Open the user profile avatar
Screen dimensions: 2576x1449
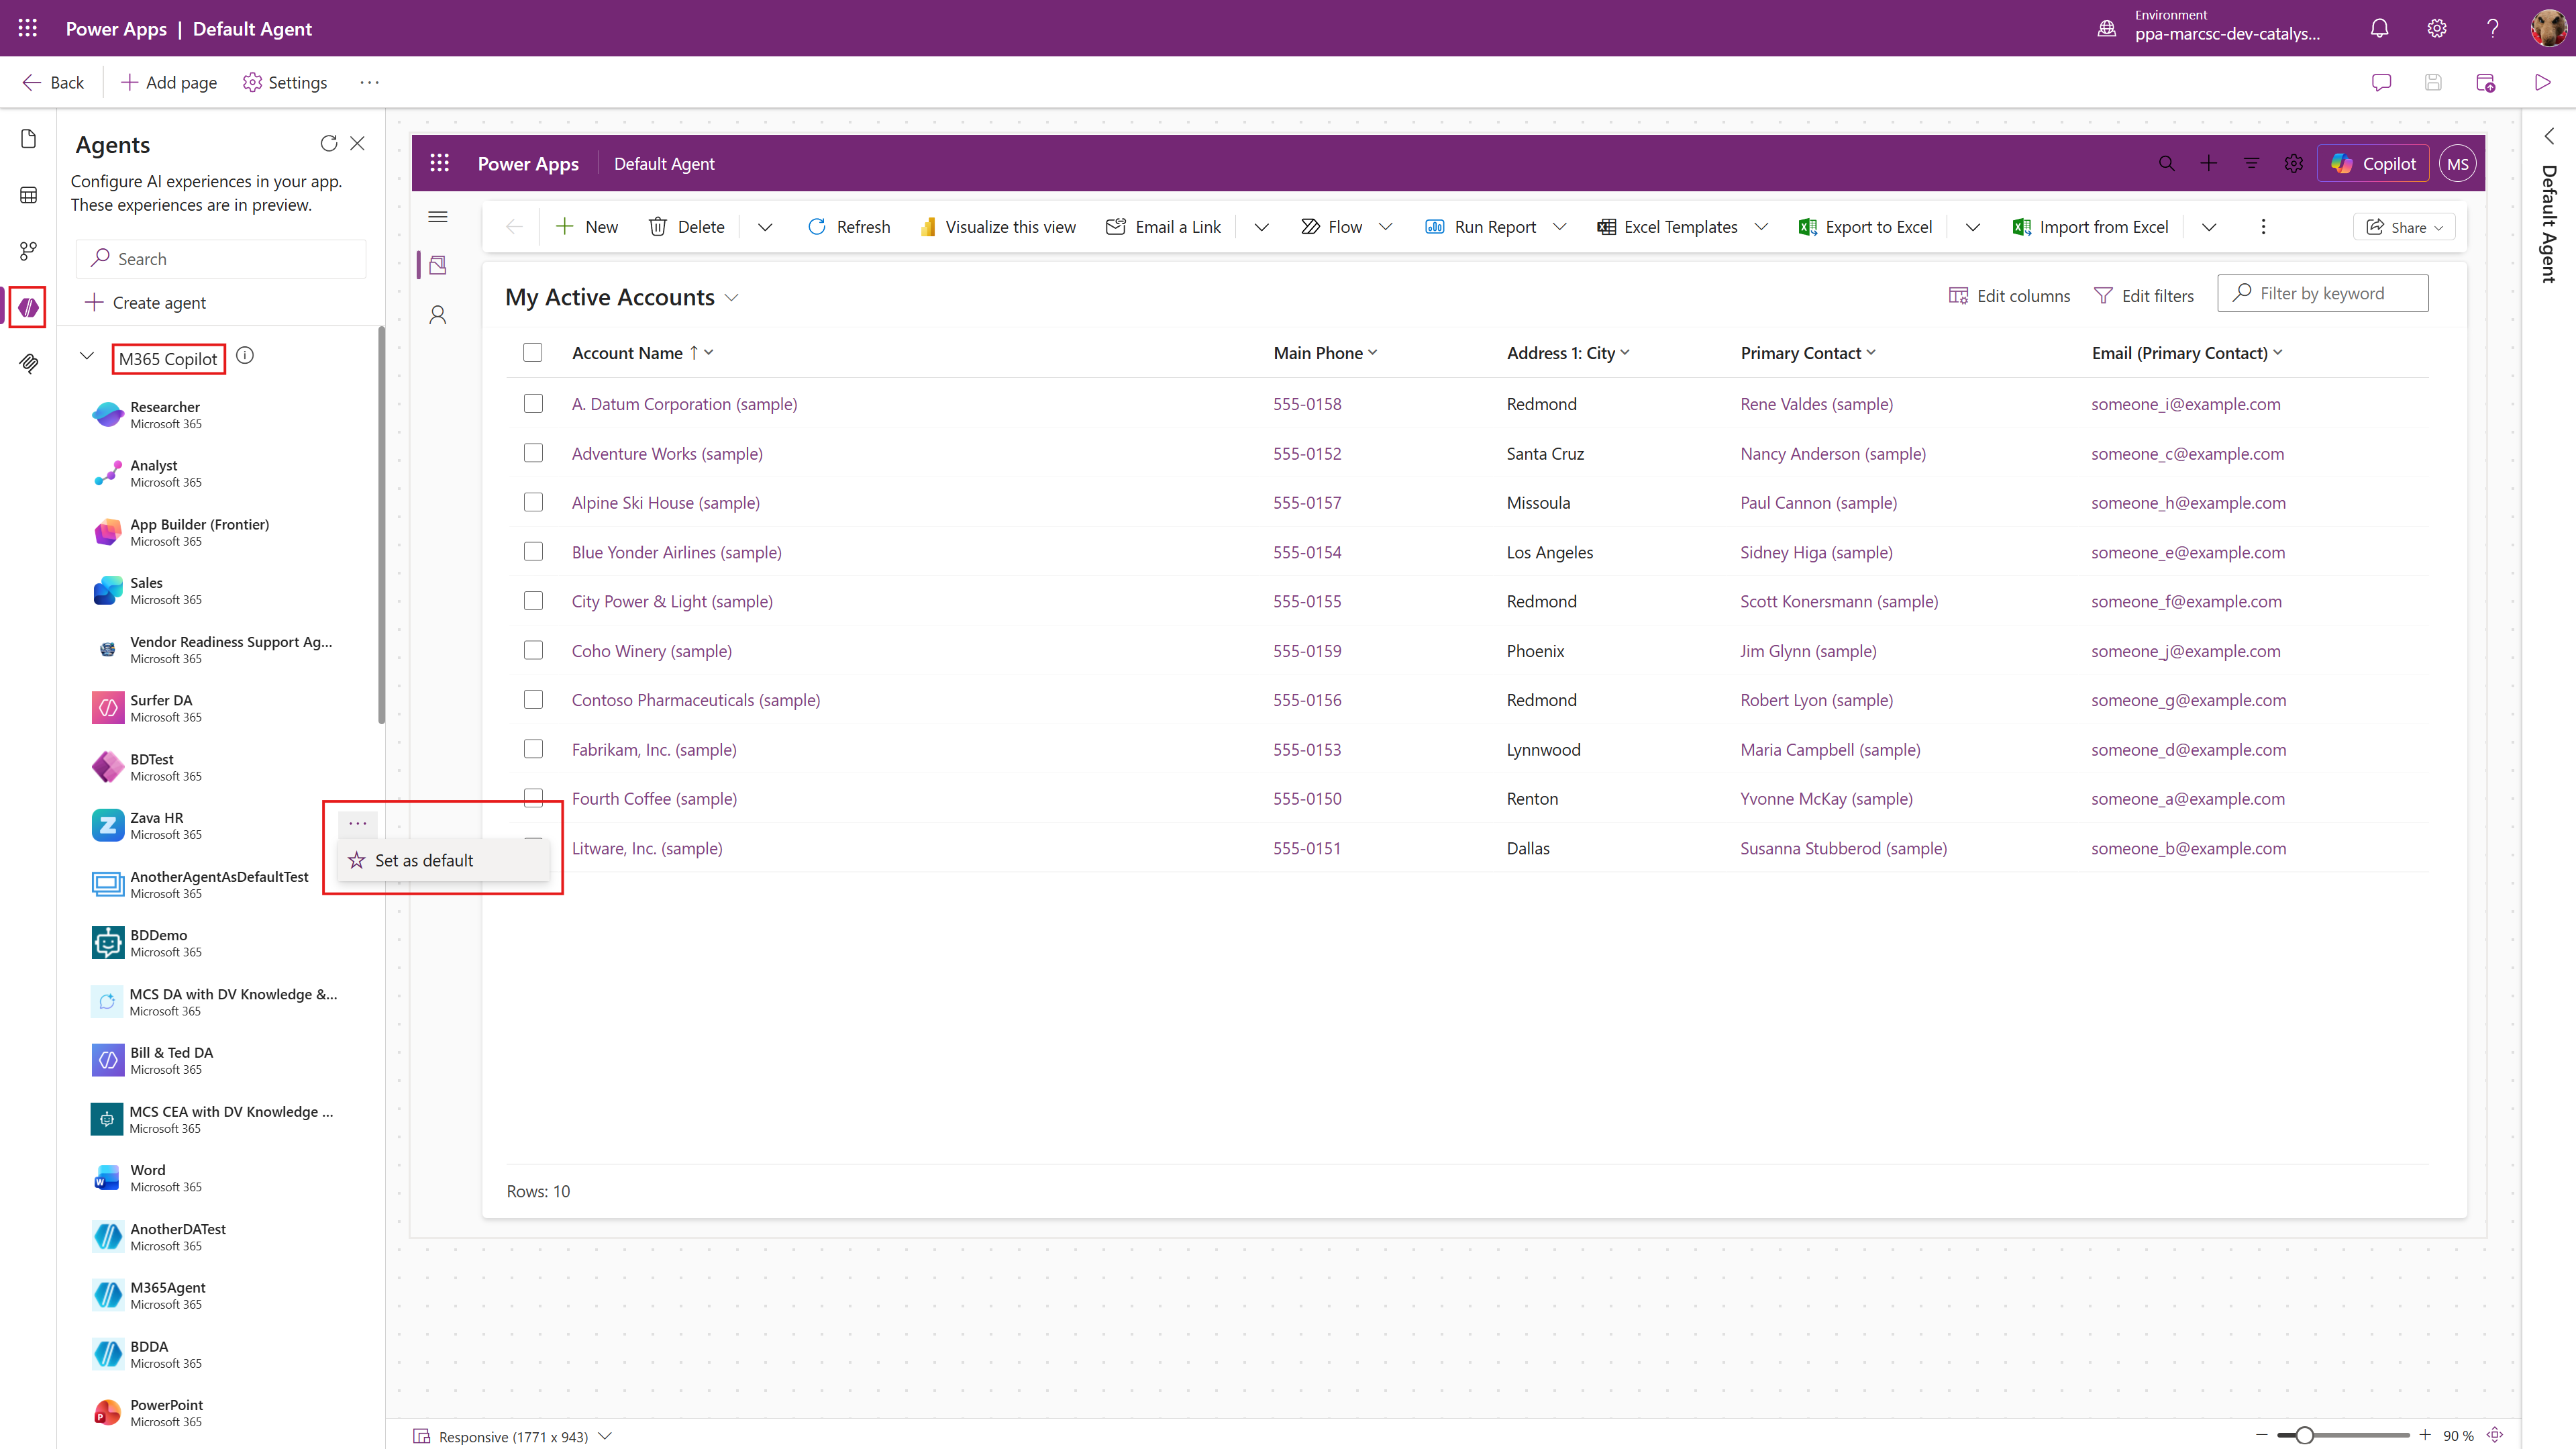2548,28
